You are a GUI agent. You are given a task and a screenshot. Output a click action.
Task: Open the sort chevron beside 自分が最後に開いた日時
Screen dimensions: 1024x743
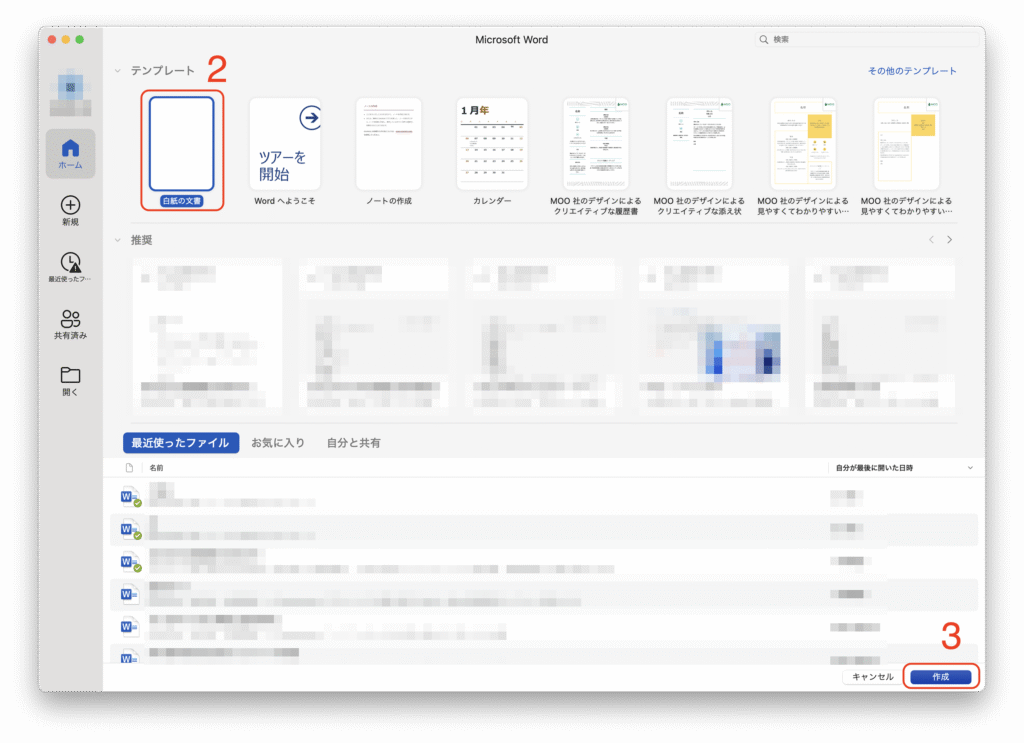(970, 467)
